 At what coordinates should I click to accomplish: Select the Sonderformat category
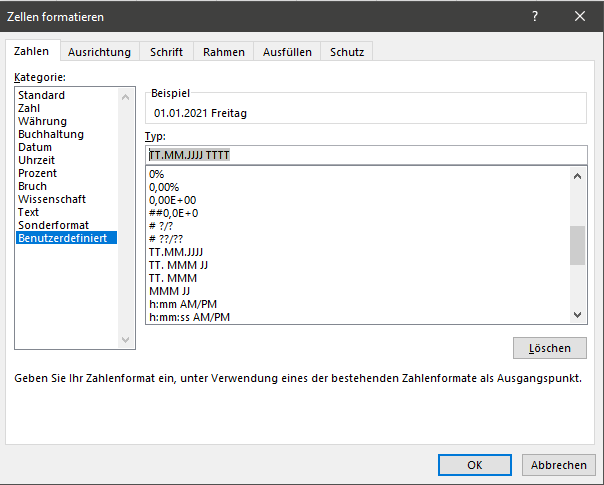[x=66, y=225]
